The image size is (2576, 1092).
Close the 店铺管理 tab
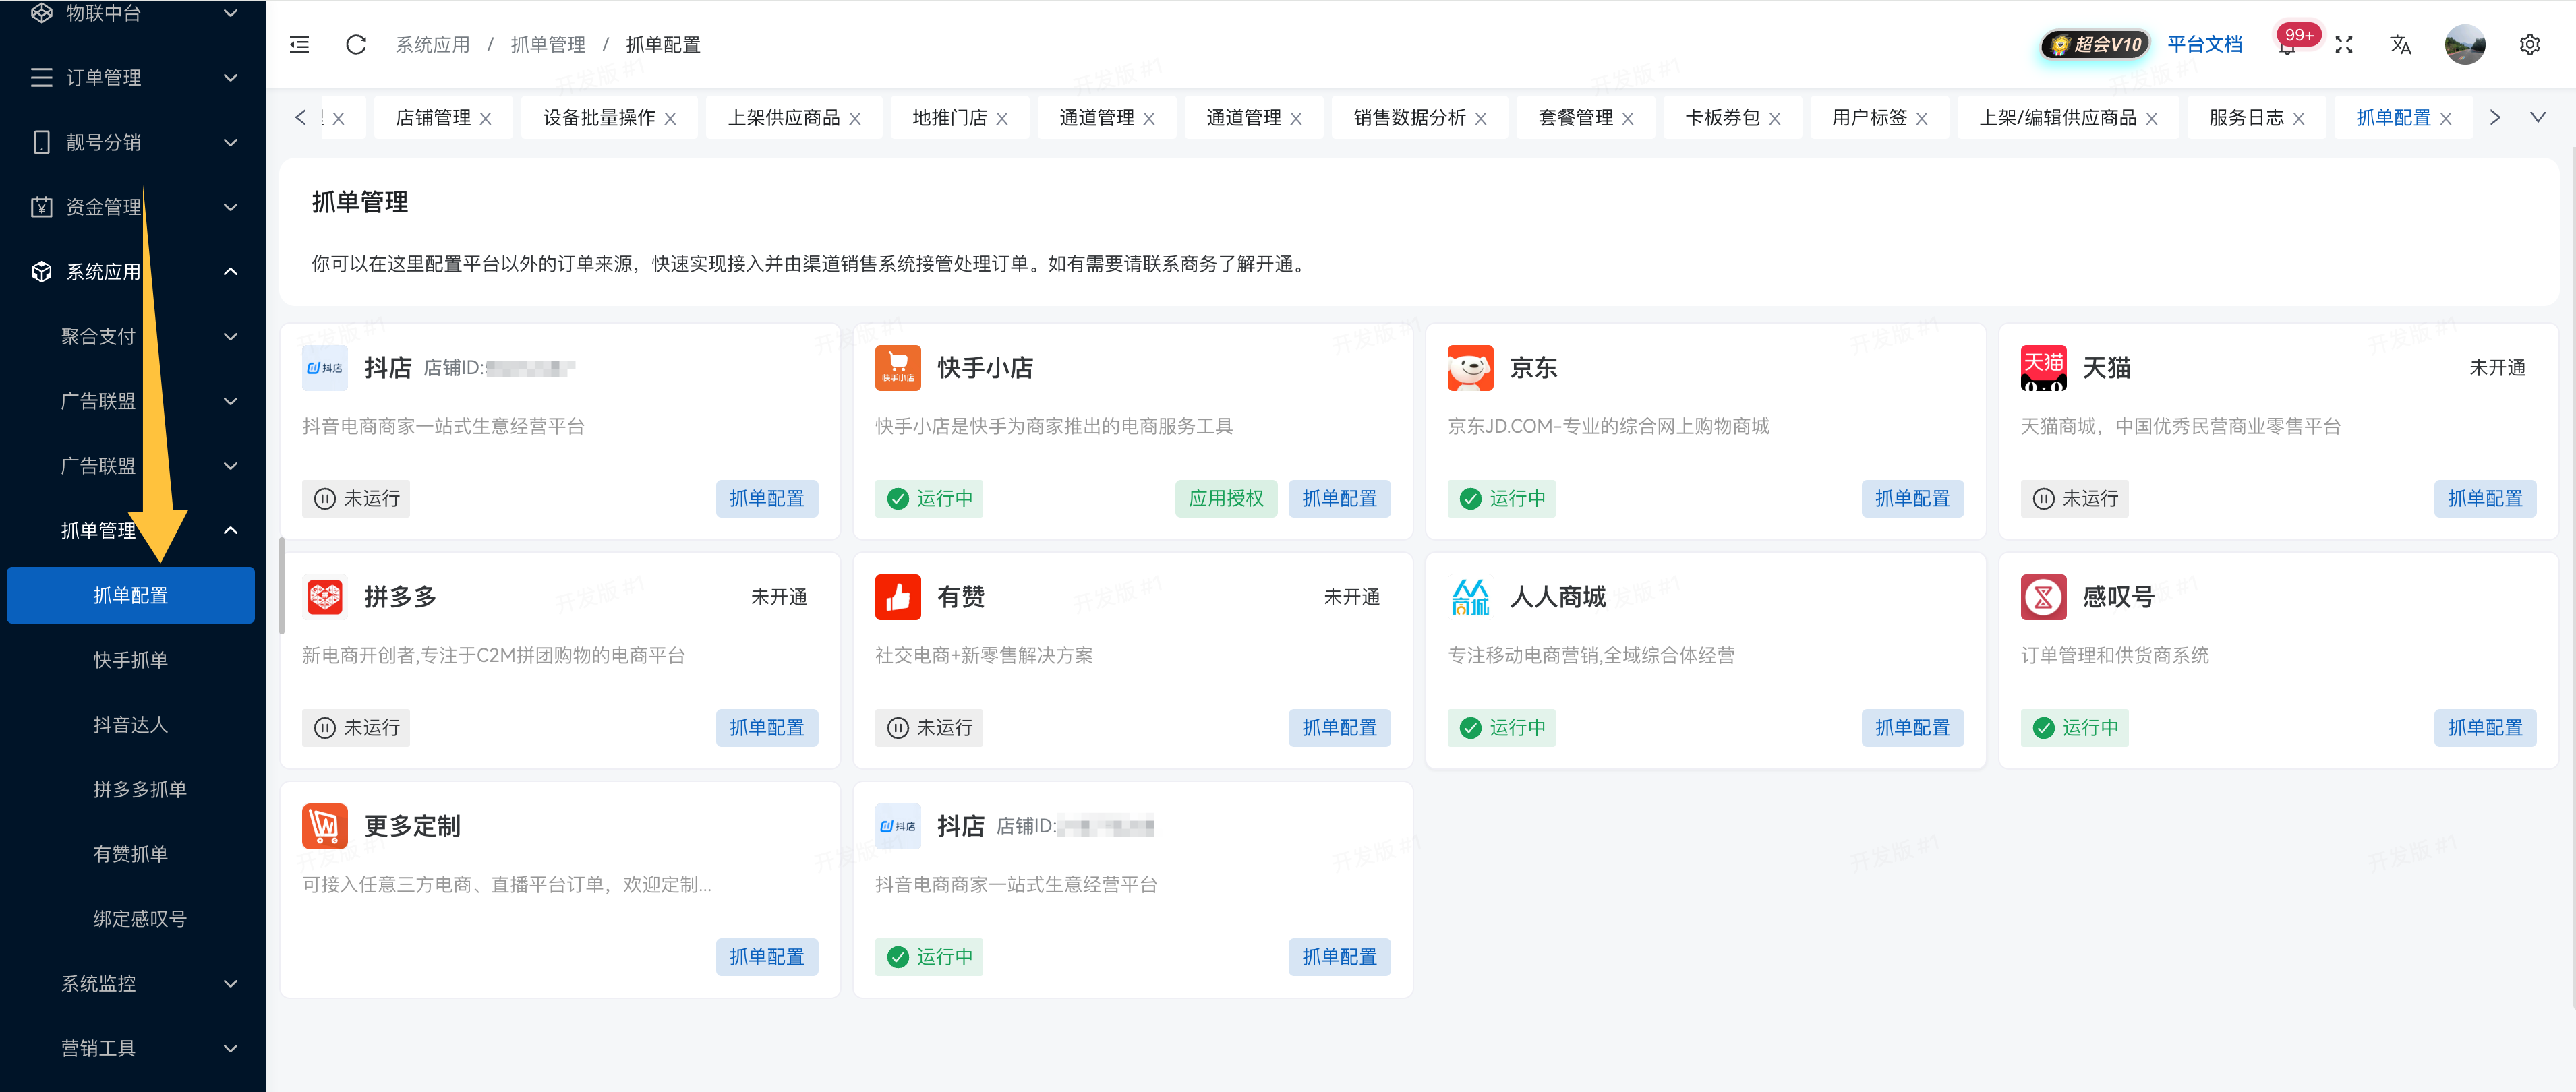[487, 117]
